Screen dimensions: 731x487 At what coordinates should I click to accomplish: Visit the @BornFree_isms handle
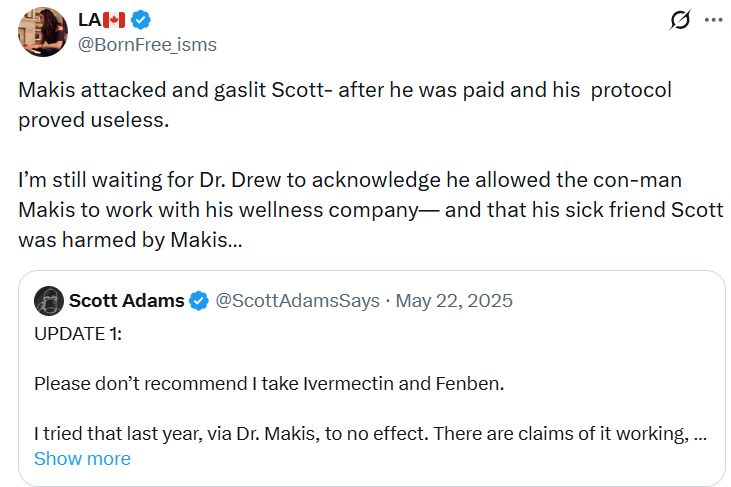(146, 45)
